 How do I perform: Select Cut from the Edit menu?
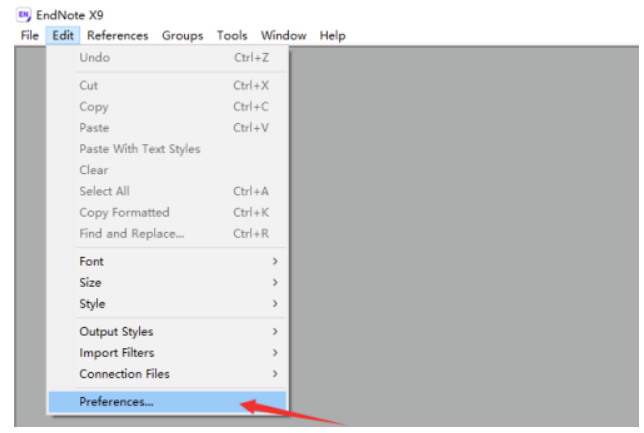(168, 85)
